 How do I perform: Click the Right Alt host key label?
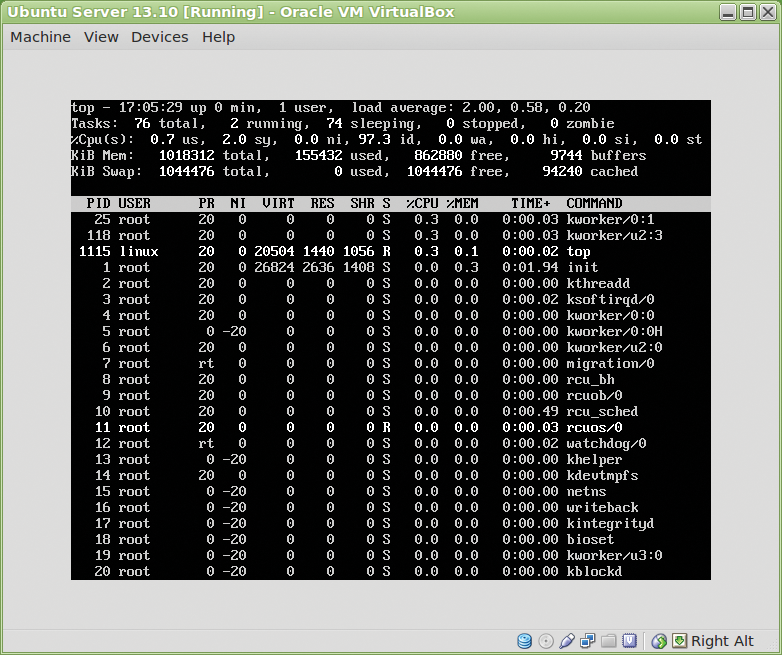tap(722, 641)
